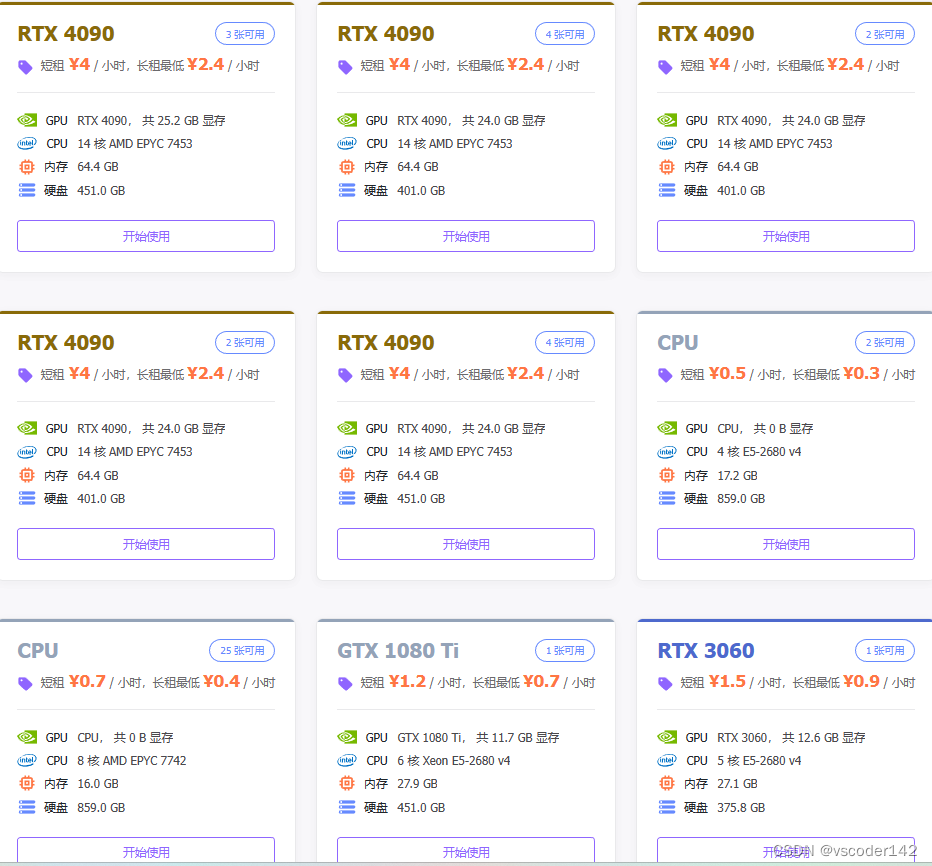Click 开始使用 on the 4 张可用 RTX 4090 card with 451.0 GB disk
The height and width of the screenshot is (866, 932).
point(466,544)
